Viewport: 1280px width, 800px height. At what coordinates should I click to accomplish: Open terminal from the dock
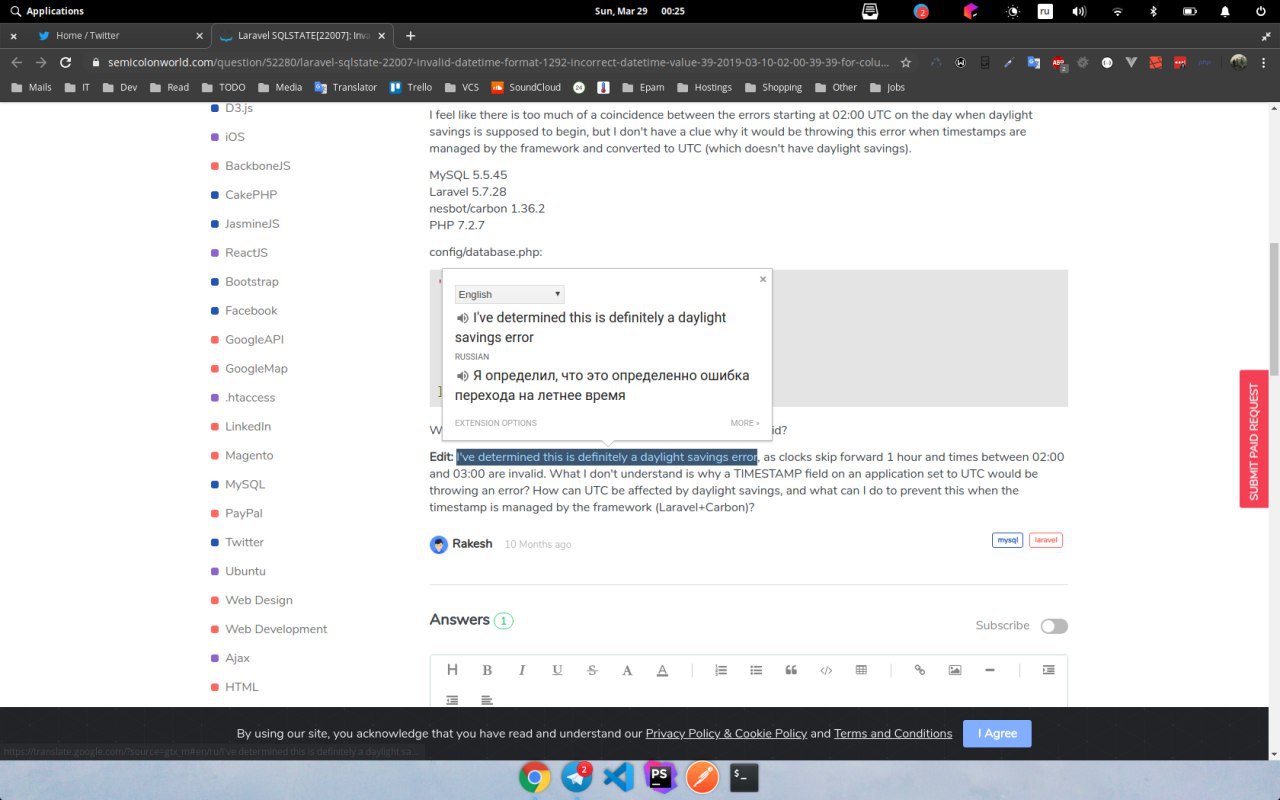743,776
